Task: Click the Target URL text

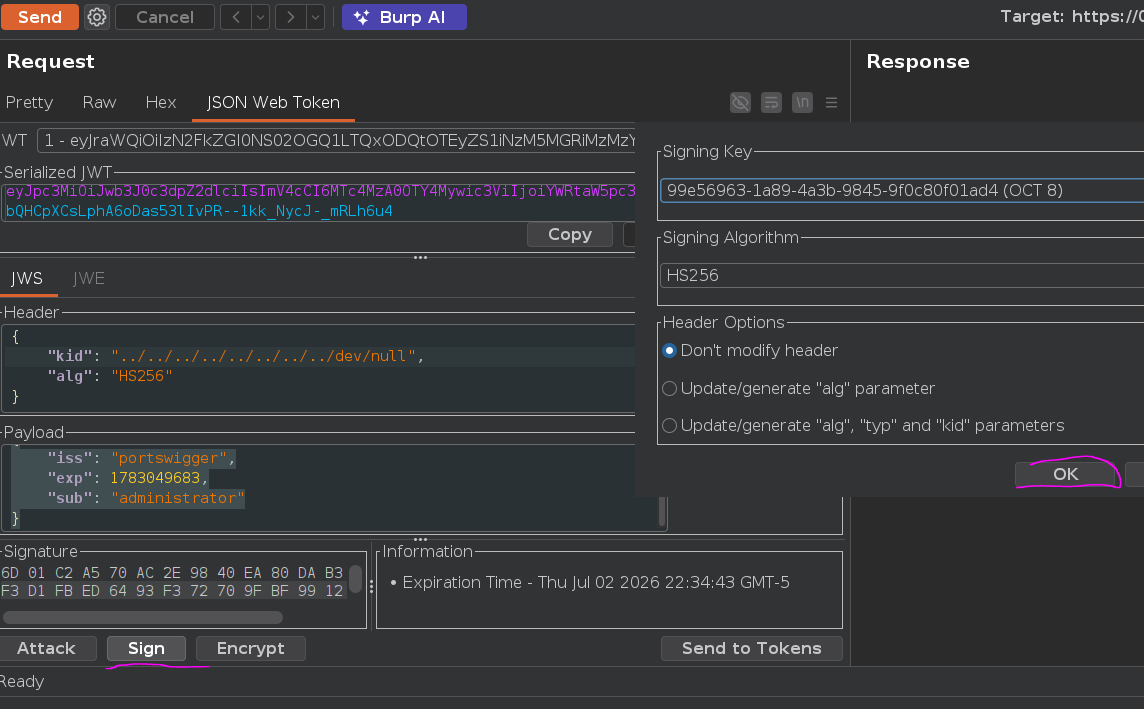Action: [1072, 17]
